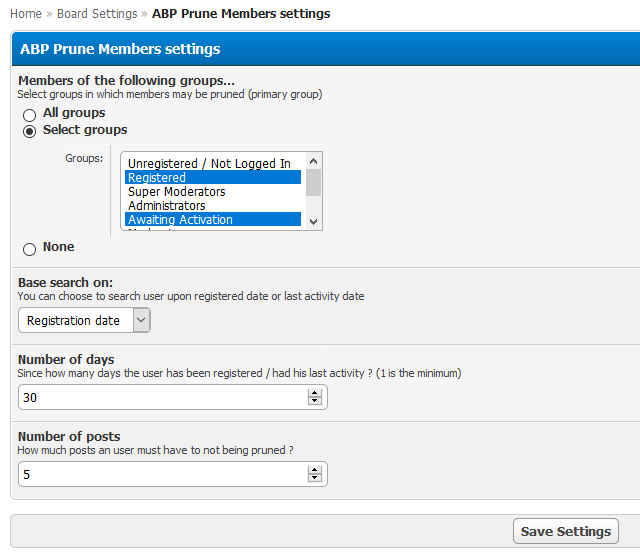
Task: Click the Save Settings button
Action: click(x=565, y=531)
